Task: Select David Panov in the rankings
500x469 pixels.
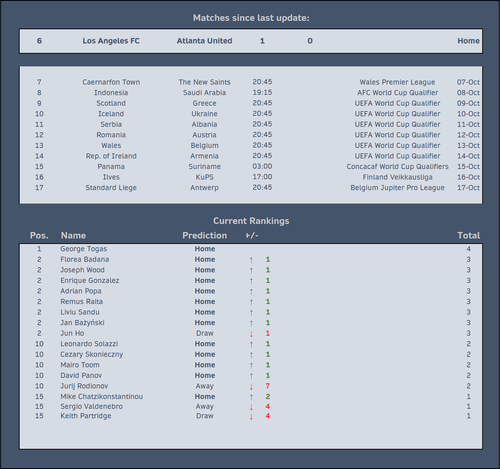Action: pyautogui.click(x=81, y=376)
